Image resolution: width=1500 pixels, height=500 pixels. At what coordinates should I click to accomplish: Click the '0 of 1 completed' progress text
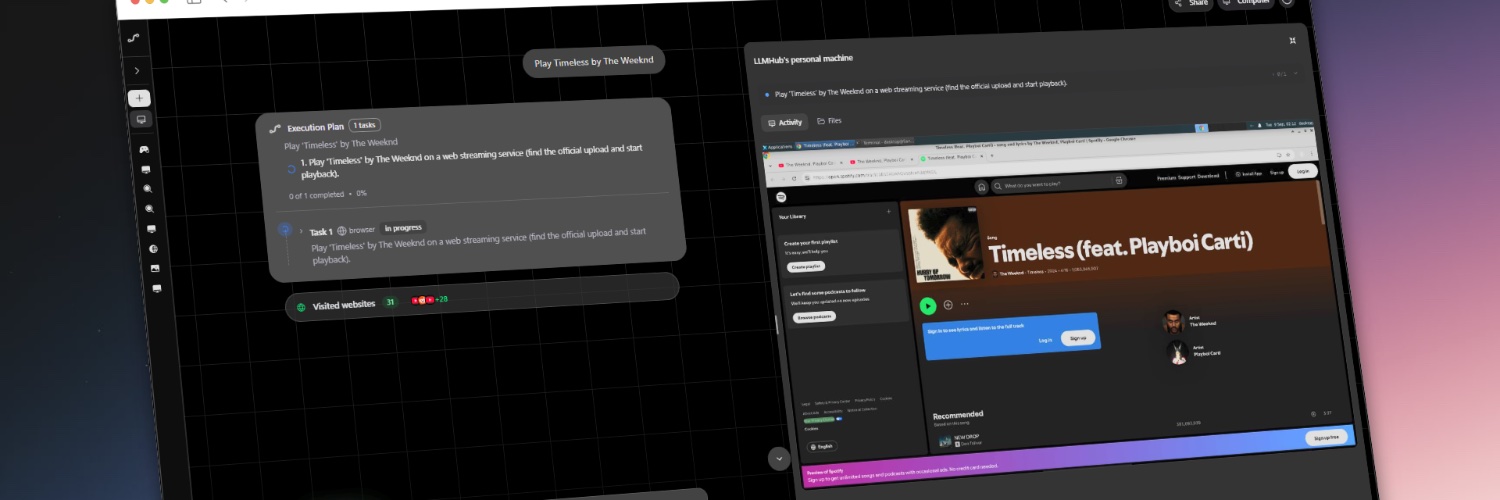[320, 195]
